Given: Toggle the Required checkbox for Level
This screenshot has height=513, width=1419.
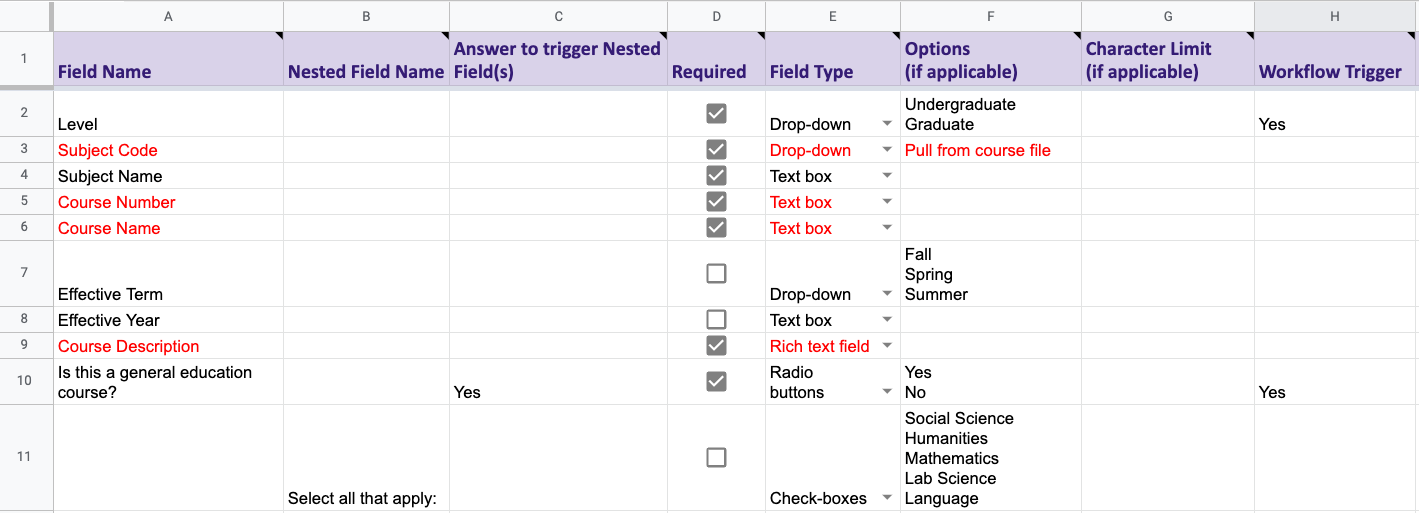Looking at the screenshot, I should point(716,113).
